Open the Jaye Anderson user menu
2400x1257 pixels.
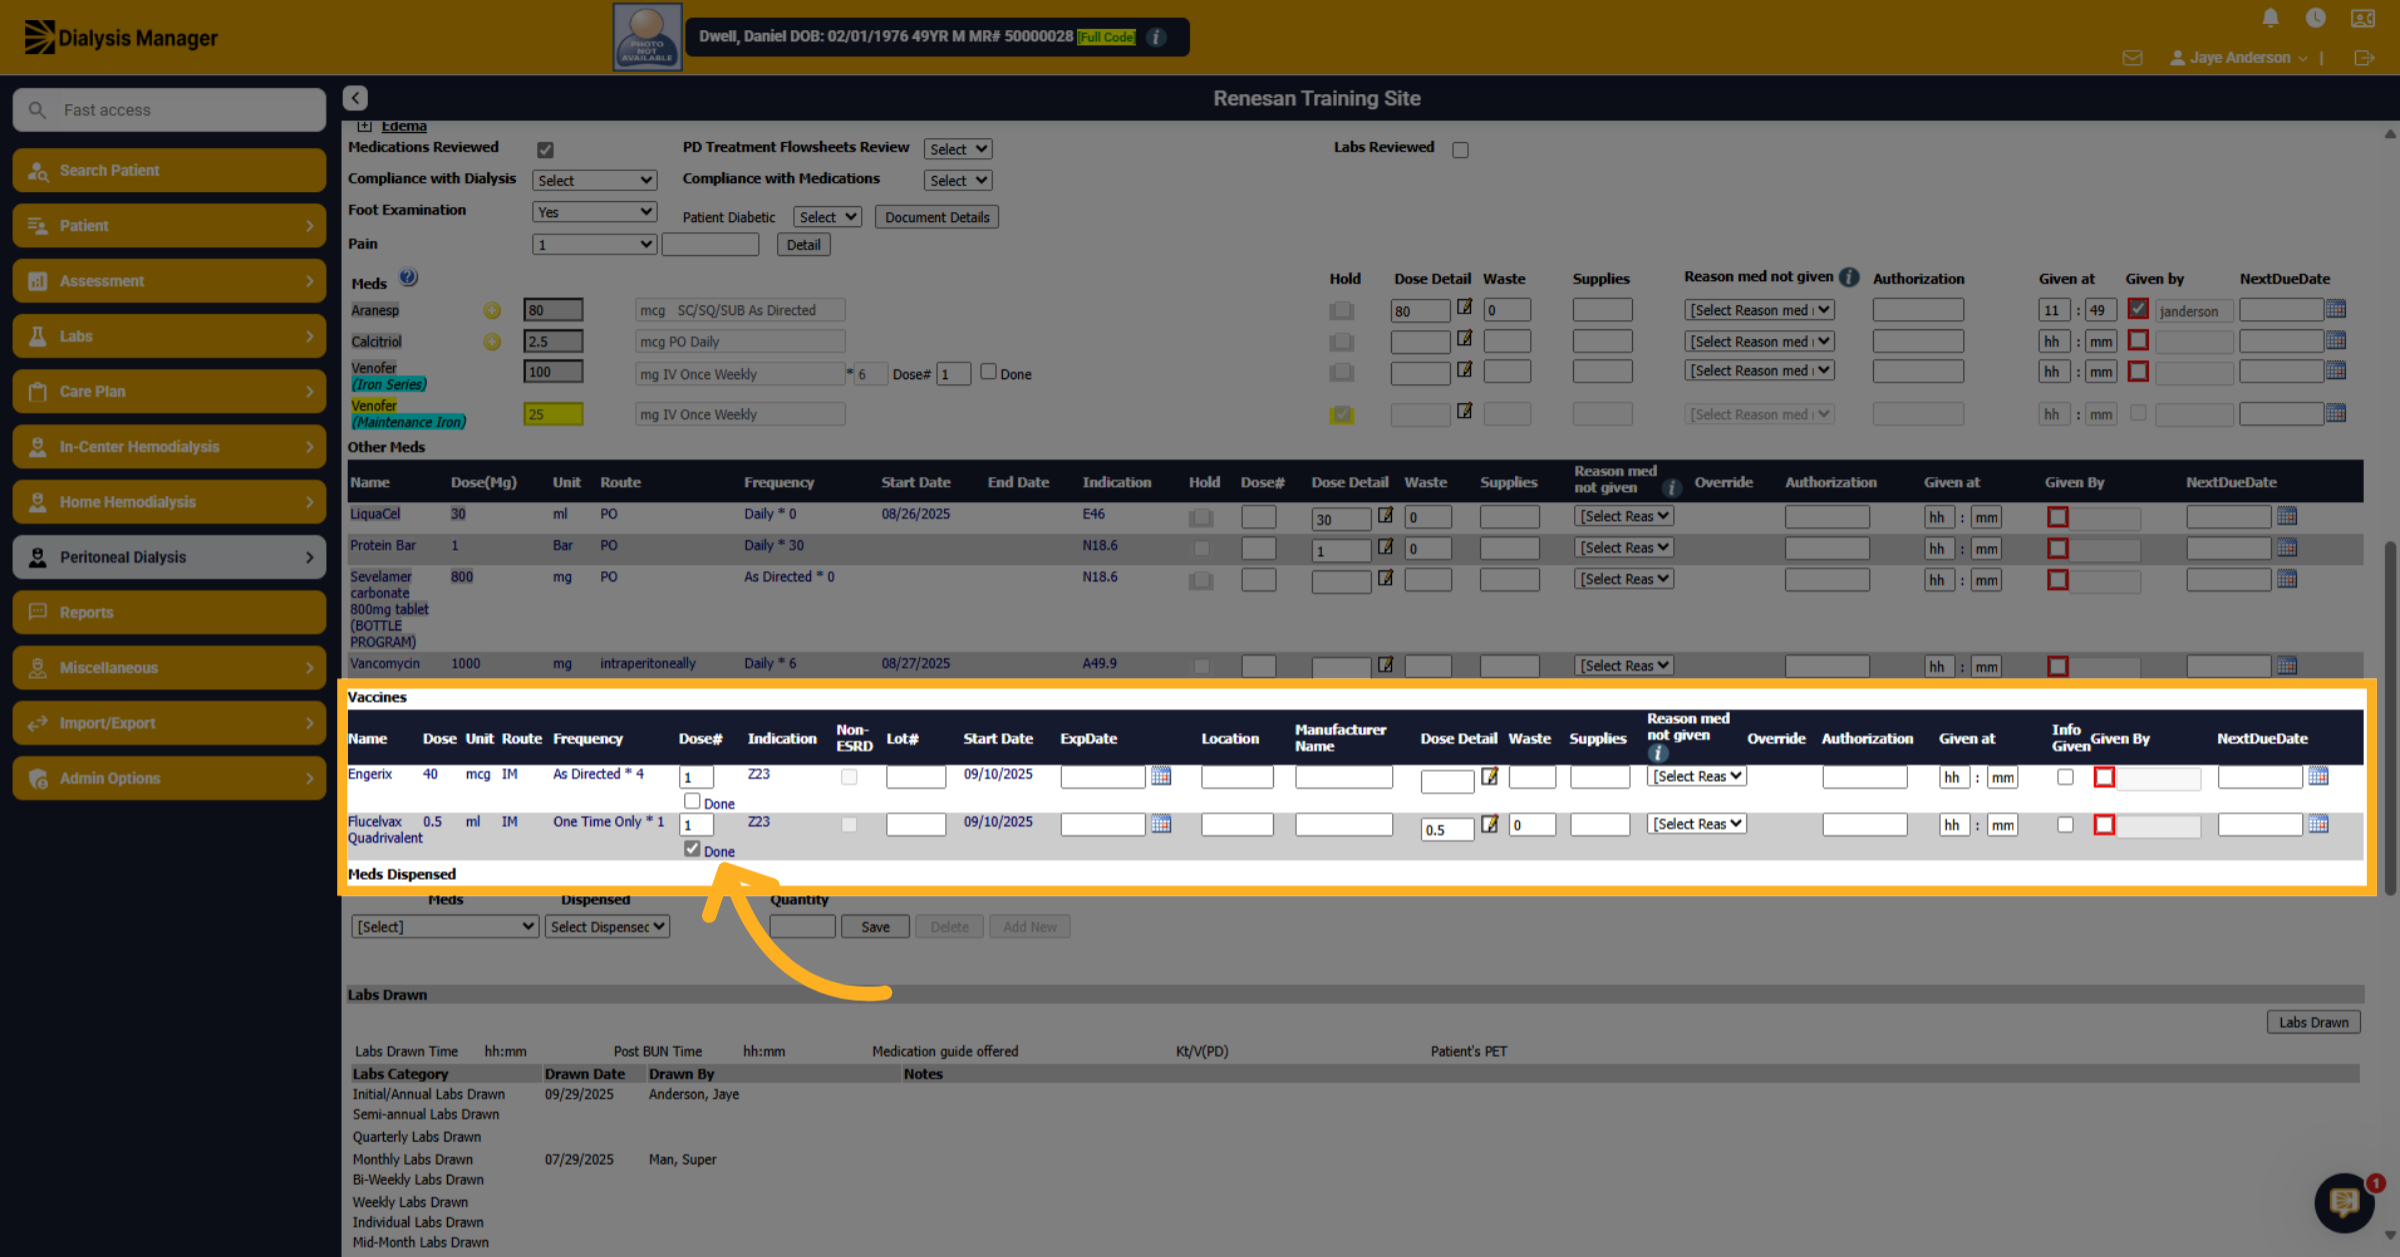click(x=2238, y=58)
